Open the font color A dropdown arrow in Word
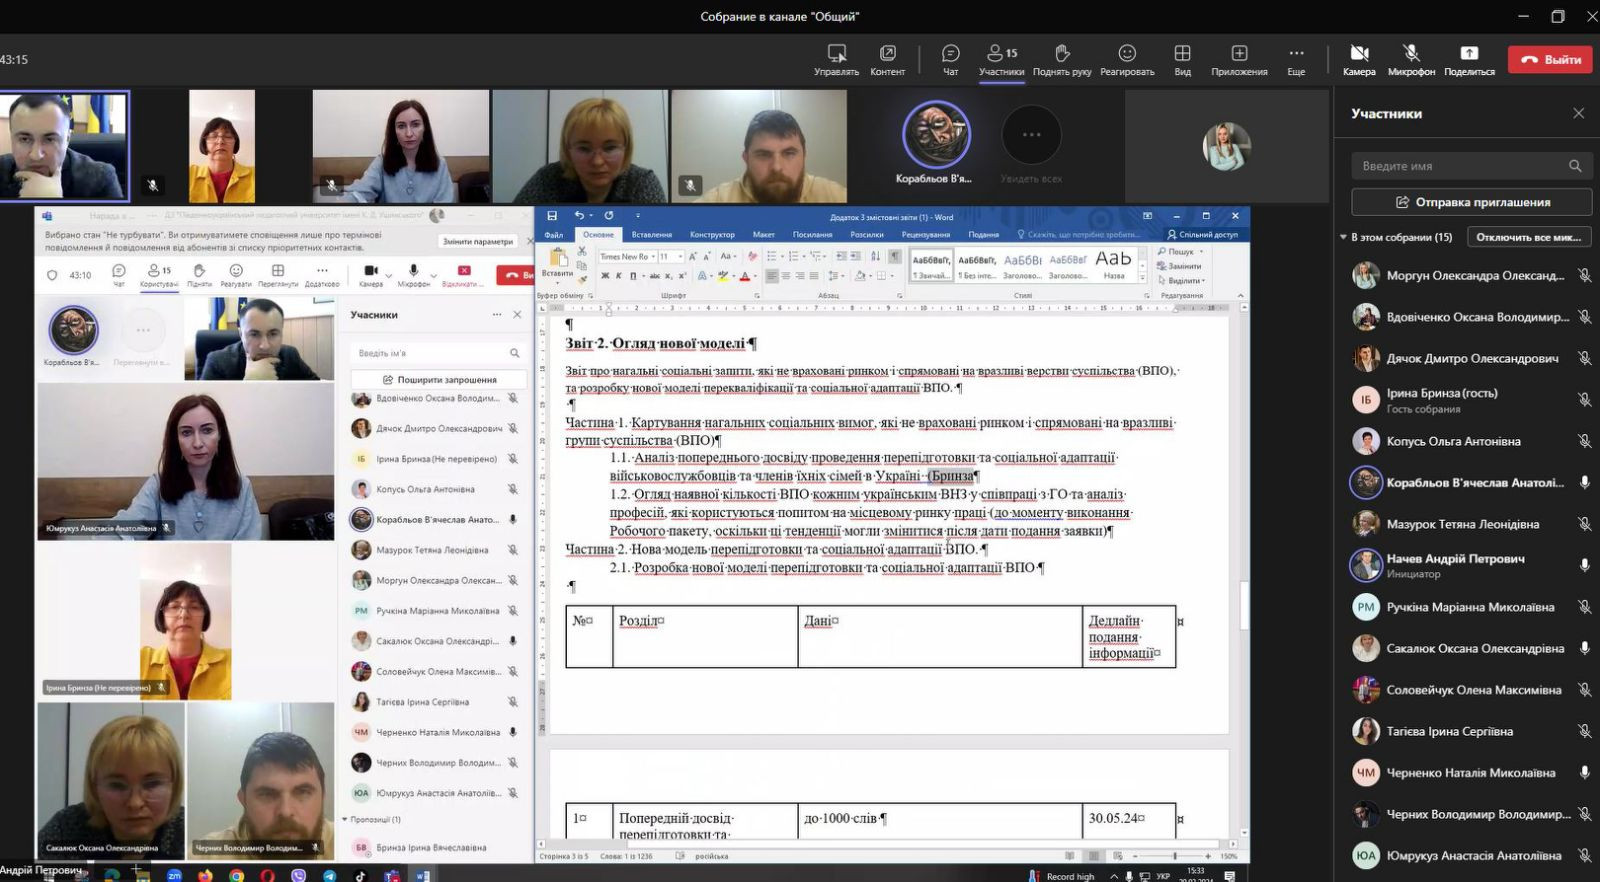Image resolution: width=1600 pixels, height=882 pixels. pyautogui.click(x=755, y=276)
